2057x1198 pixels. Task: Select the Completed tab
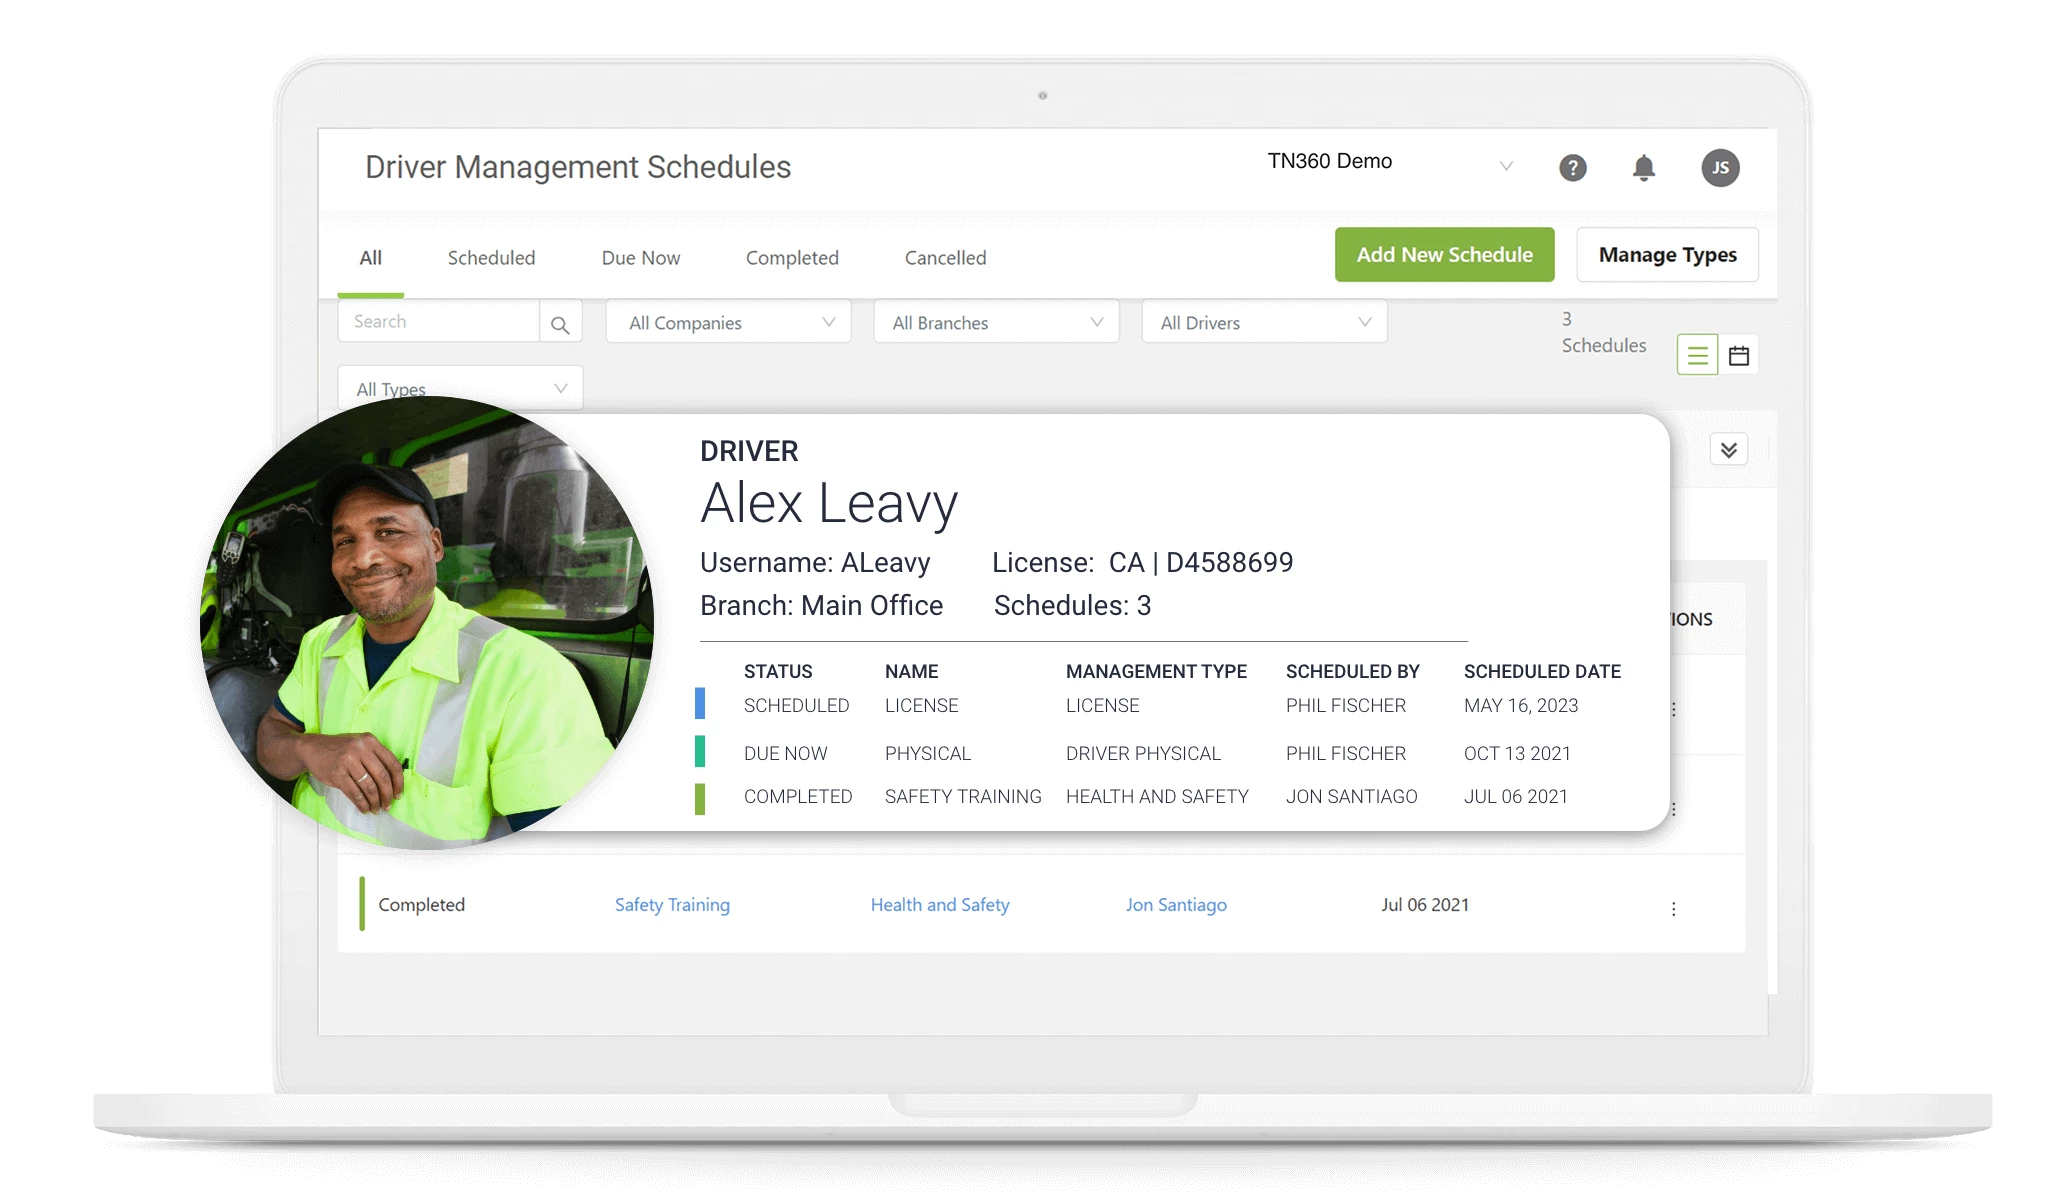(793, 258)
